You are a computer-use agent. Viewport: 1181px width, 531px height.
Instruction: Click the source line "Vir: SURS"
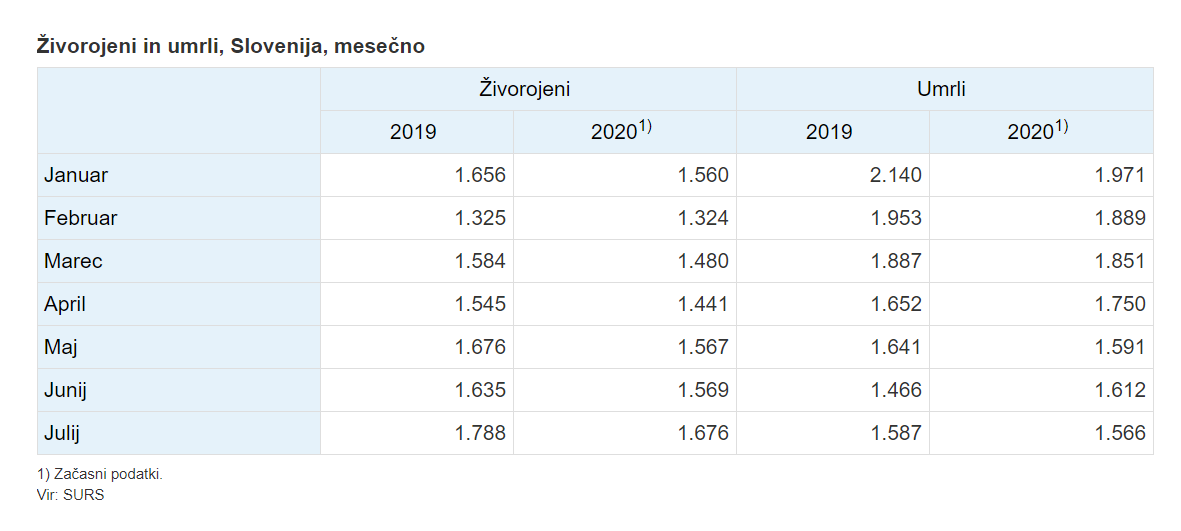[x=70, y=494]
